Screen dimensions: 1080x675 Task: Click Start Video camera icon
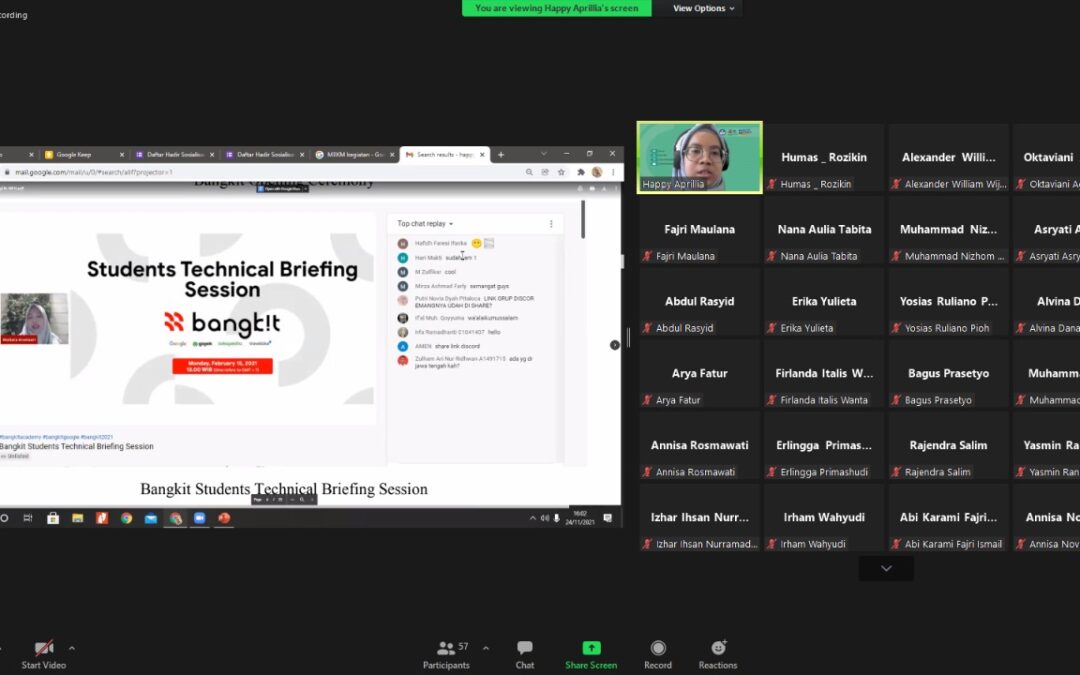click(43, 649)
